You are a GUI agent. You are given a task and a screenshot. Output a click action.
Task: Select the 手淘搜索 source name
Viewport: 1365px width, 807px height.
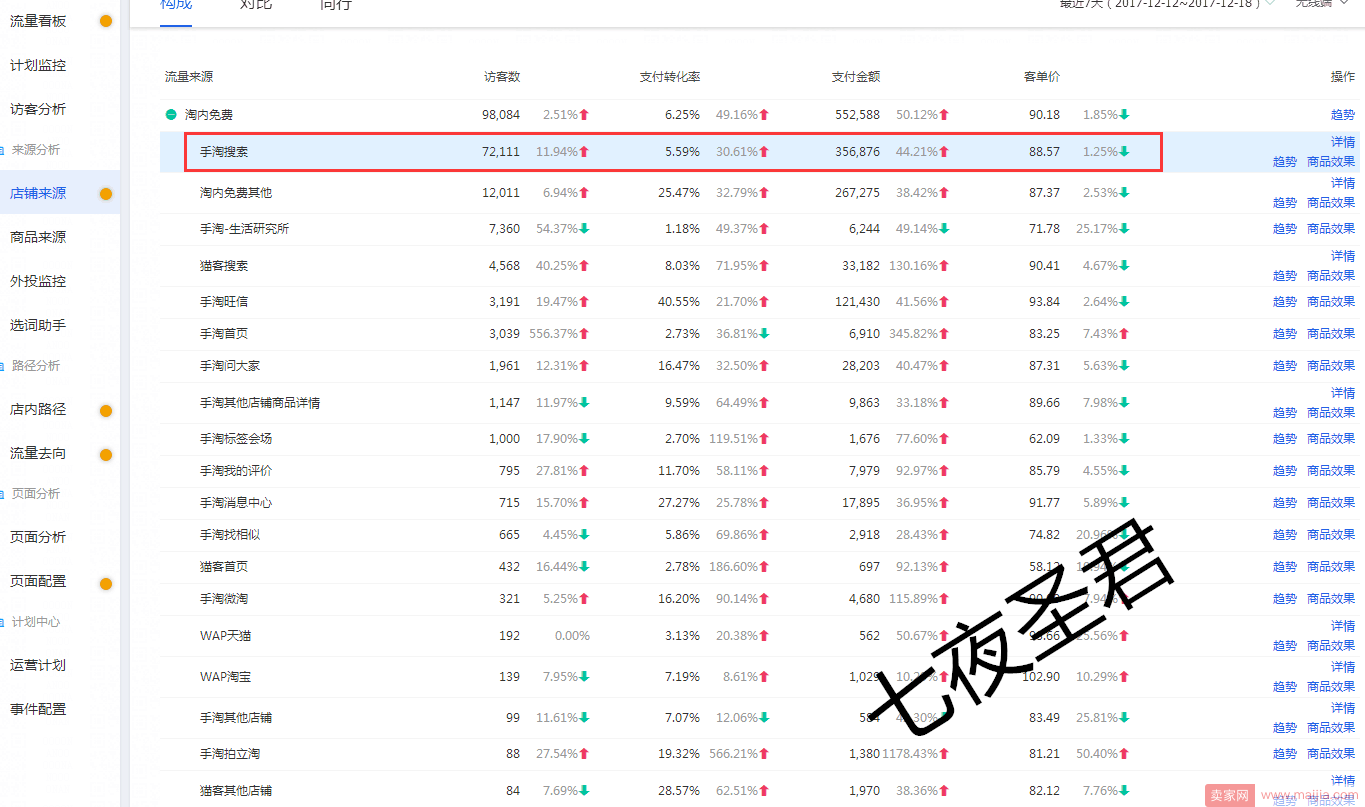coord(224,152)
